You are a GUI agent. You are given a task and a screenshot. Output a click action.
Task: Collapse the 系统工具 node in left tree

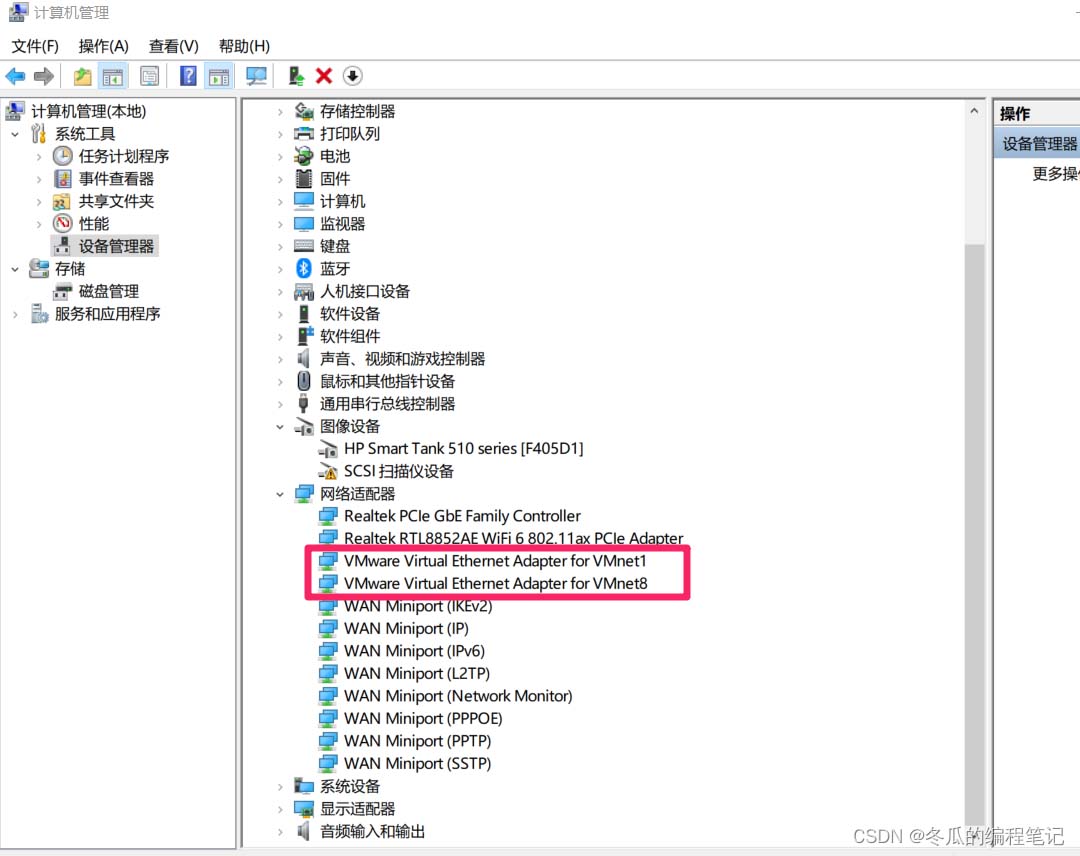[x=15, y=134]
